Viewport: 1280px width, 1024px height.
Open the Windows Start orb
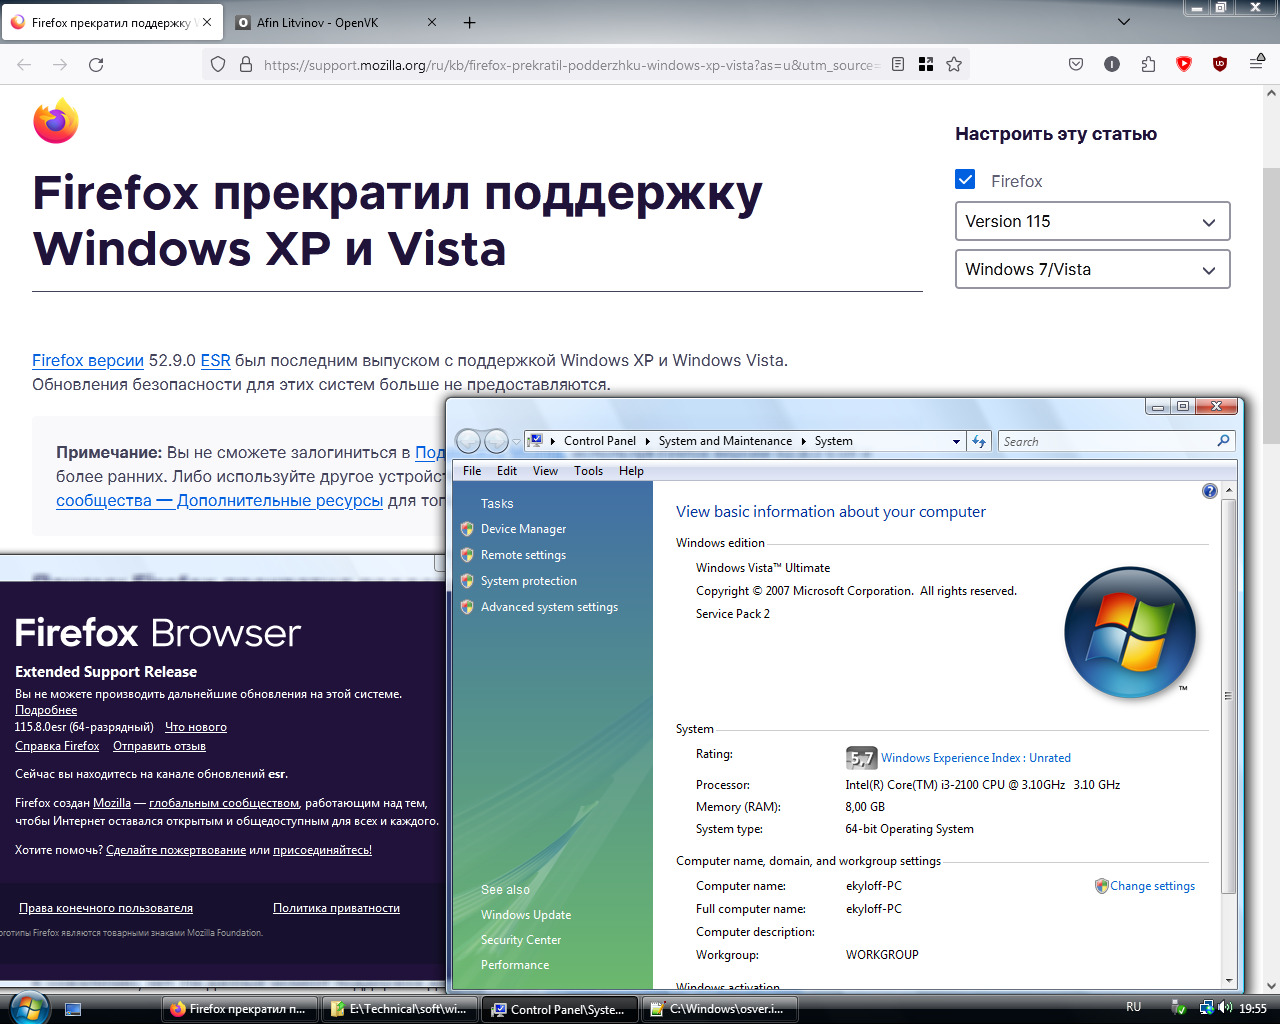pyautogui.click(x=29, y=1008)
